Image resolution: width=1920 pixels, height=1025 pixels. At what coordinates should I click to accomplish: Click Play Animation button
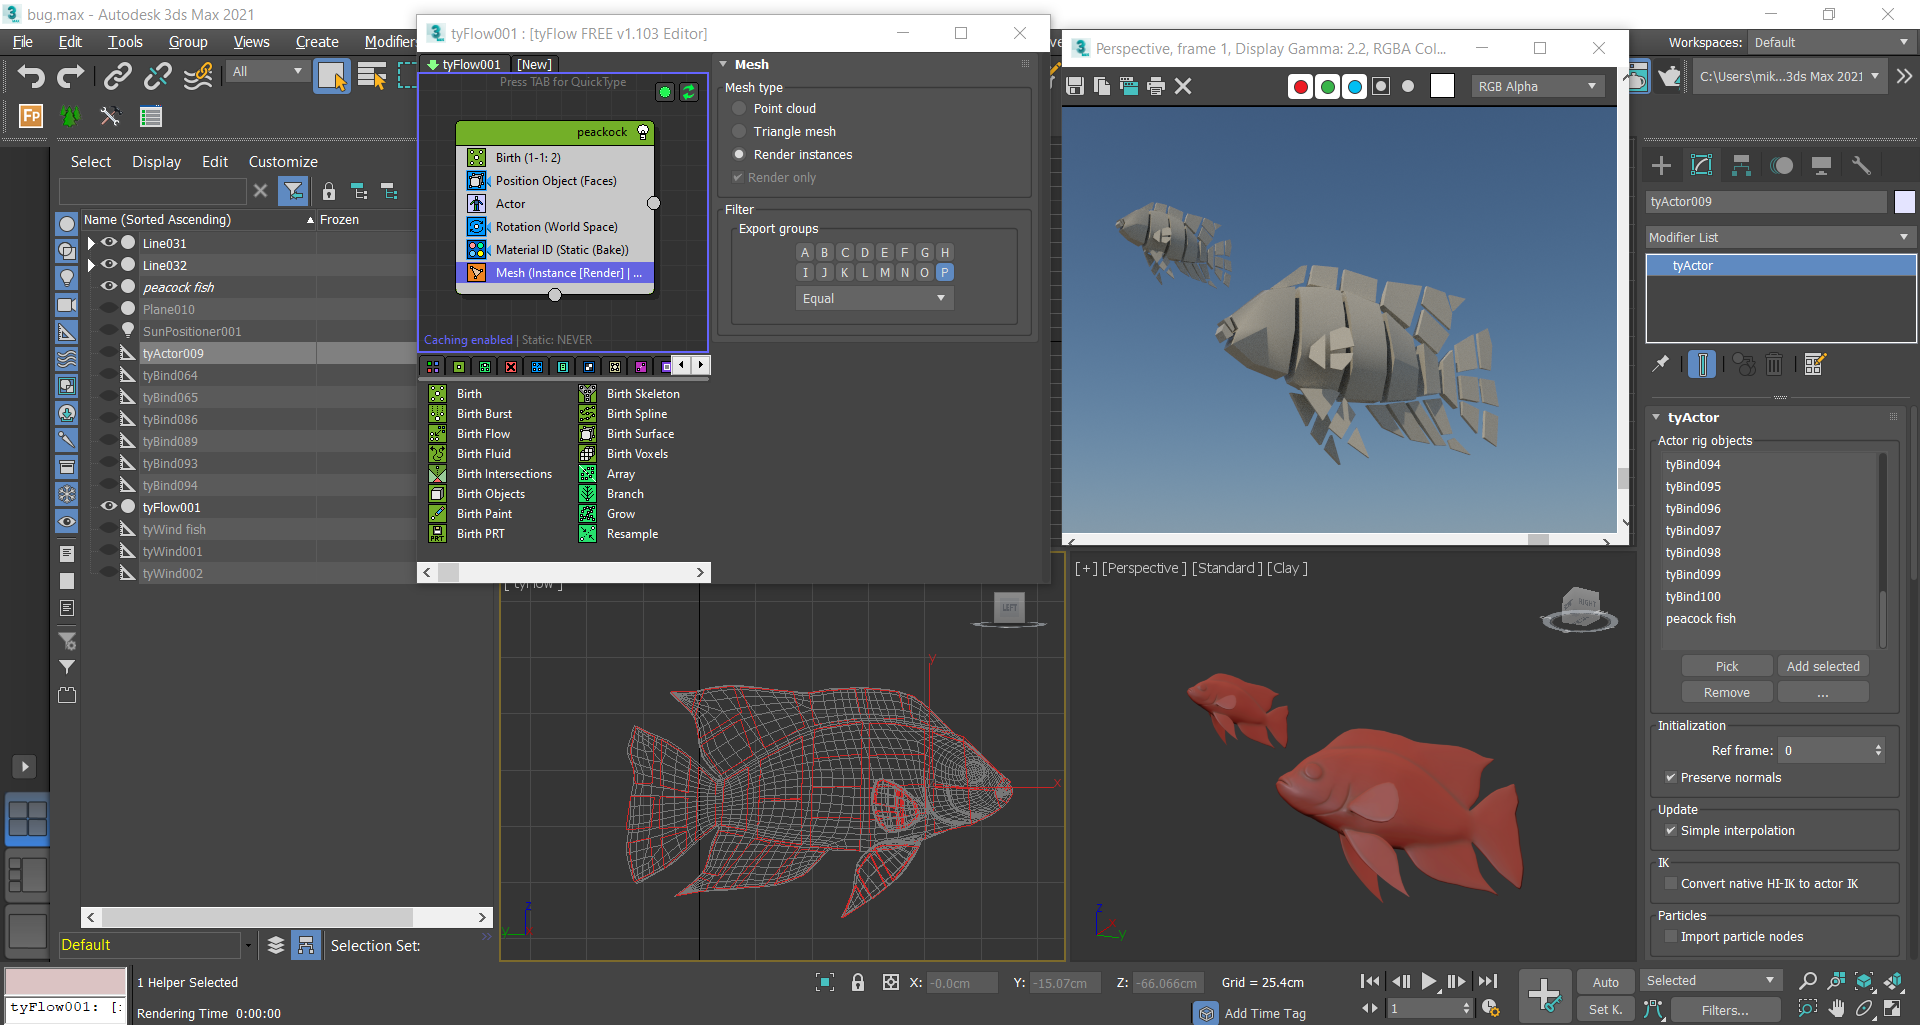click(1429, 982)
